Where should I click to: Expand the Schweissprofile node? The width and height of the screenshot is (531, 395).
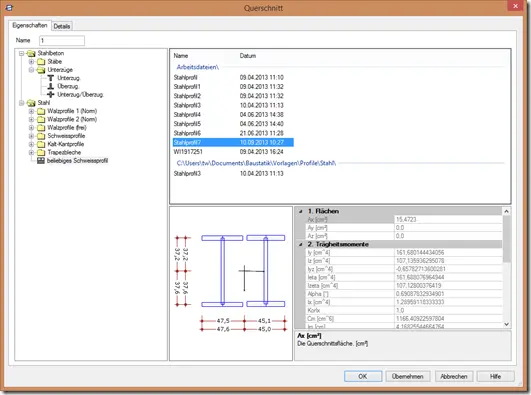click(x=31, y=136)
